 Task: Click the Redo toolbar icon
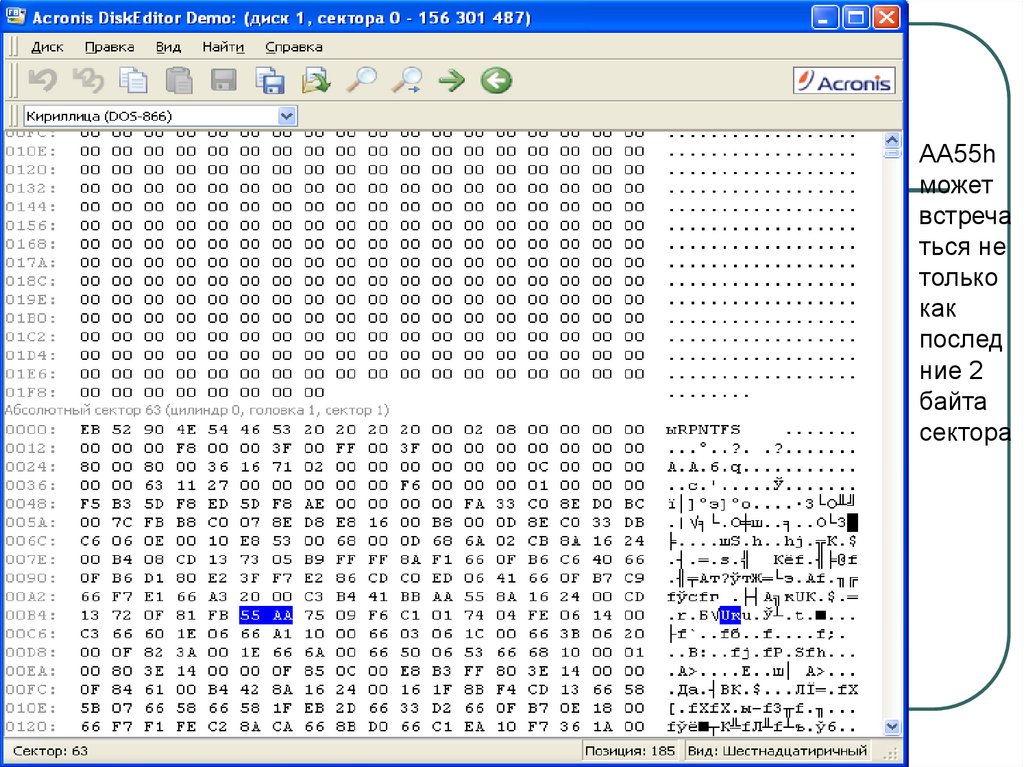coord(88,81)
